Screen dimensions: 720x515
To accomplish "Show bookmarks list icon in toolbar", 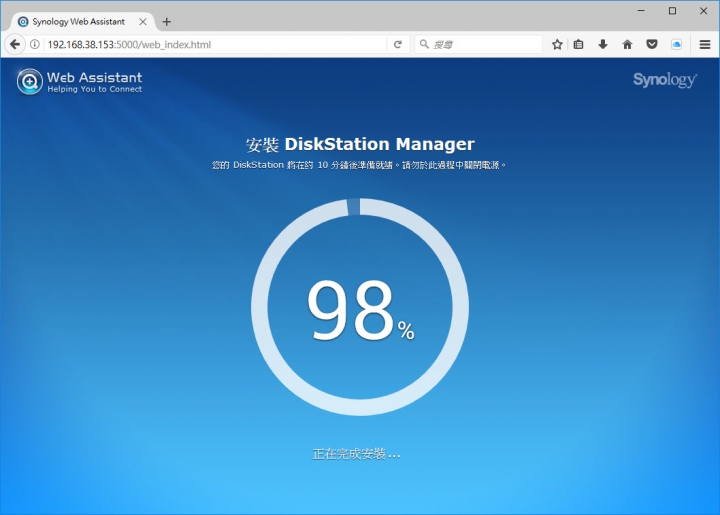I will (579, 45).
